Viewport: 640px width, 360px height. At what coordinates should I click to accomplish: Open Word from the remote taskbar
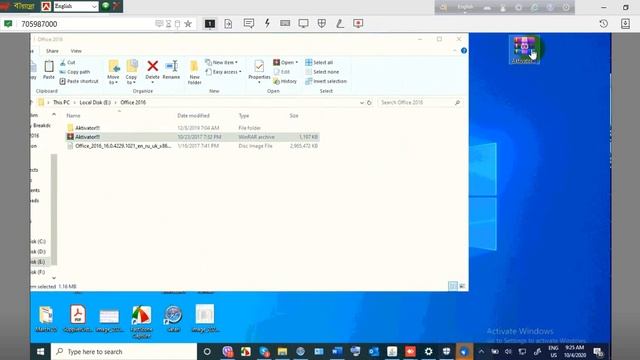pos(337,351)
